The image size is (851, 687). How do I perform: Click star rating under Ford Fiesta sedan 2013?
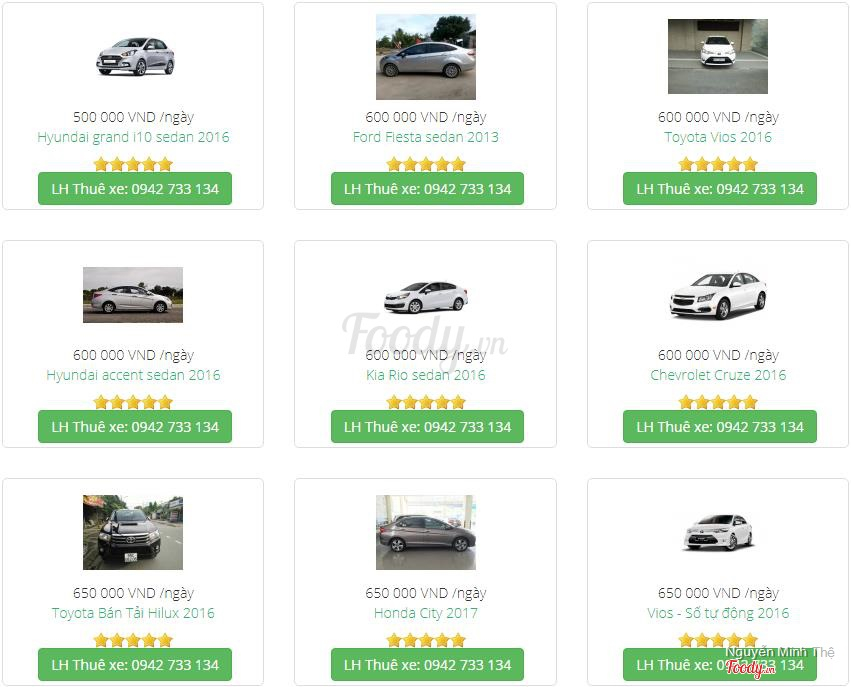[426, 164]
